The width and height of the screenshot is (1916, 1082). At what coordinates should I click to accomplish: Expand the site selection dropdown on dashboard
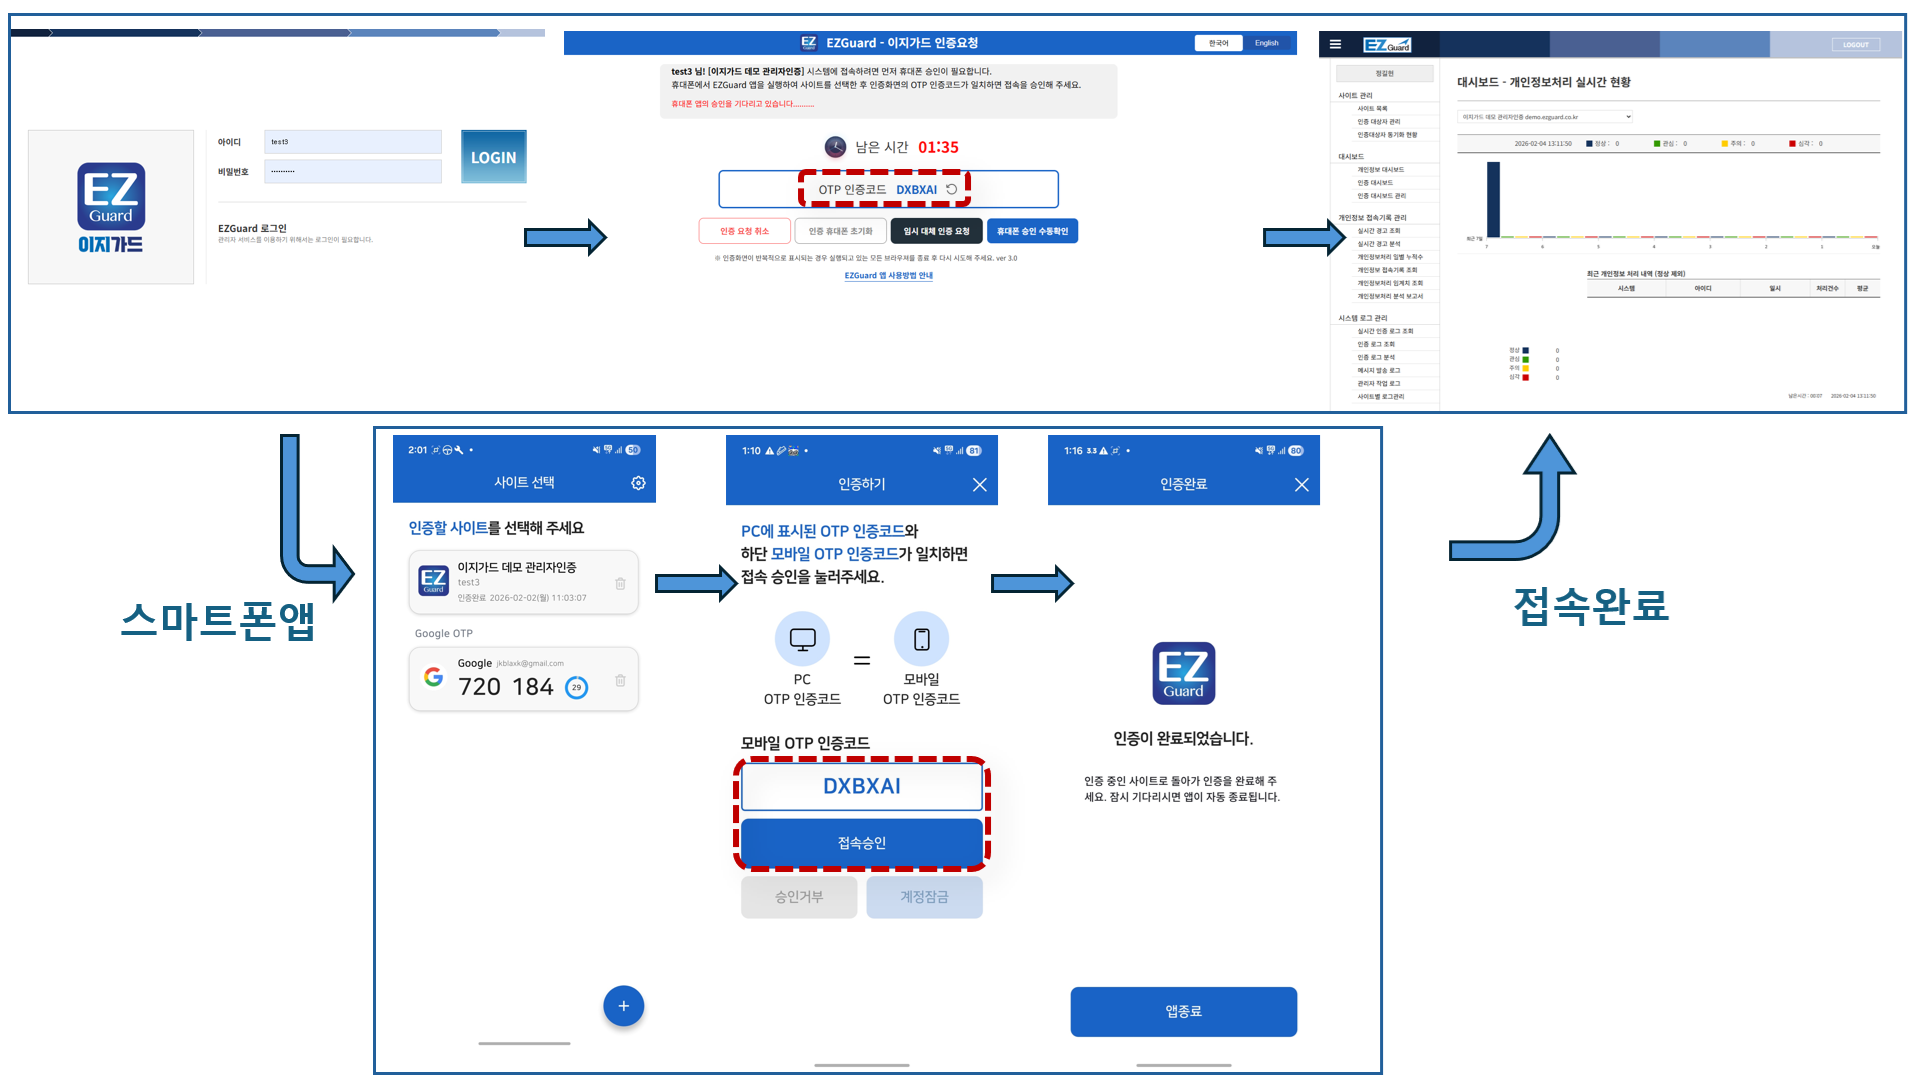1545,117
